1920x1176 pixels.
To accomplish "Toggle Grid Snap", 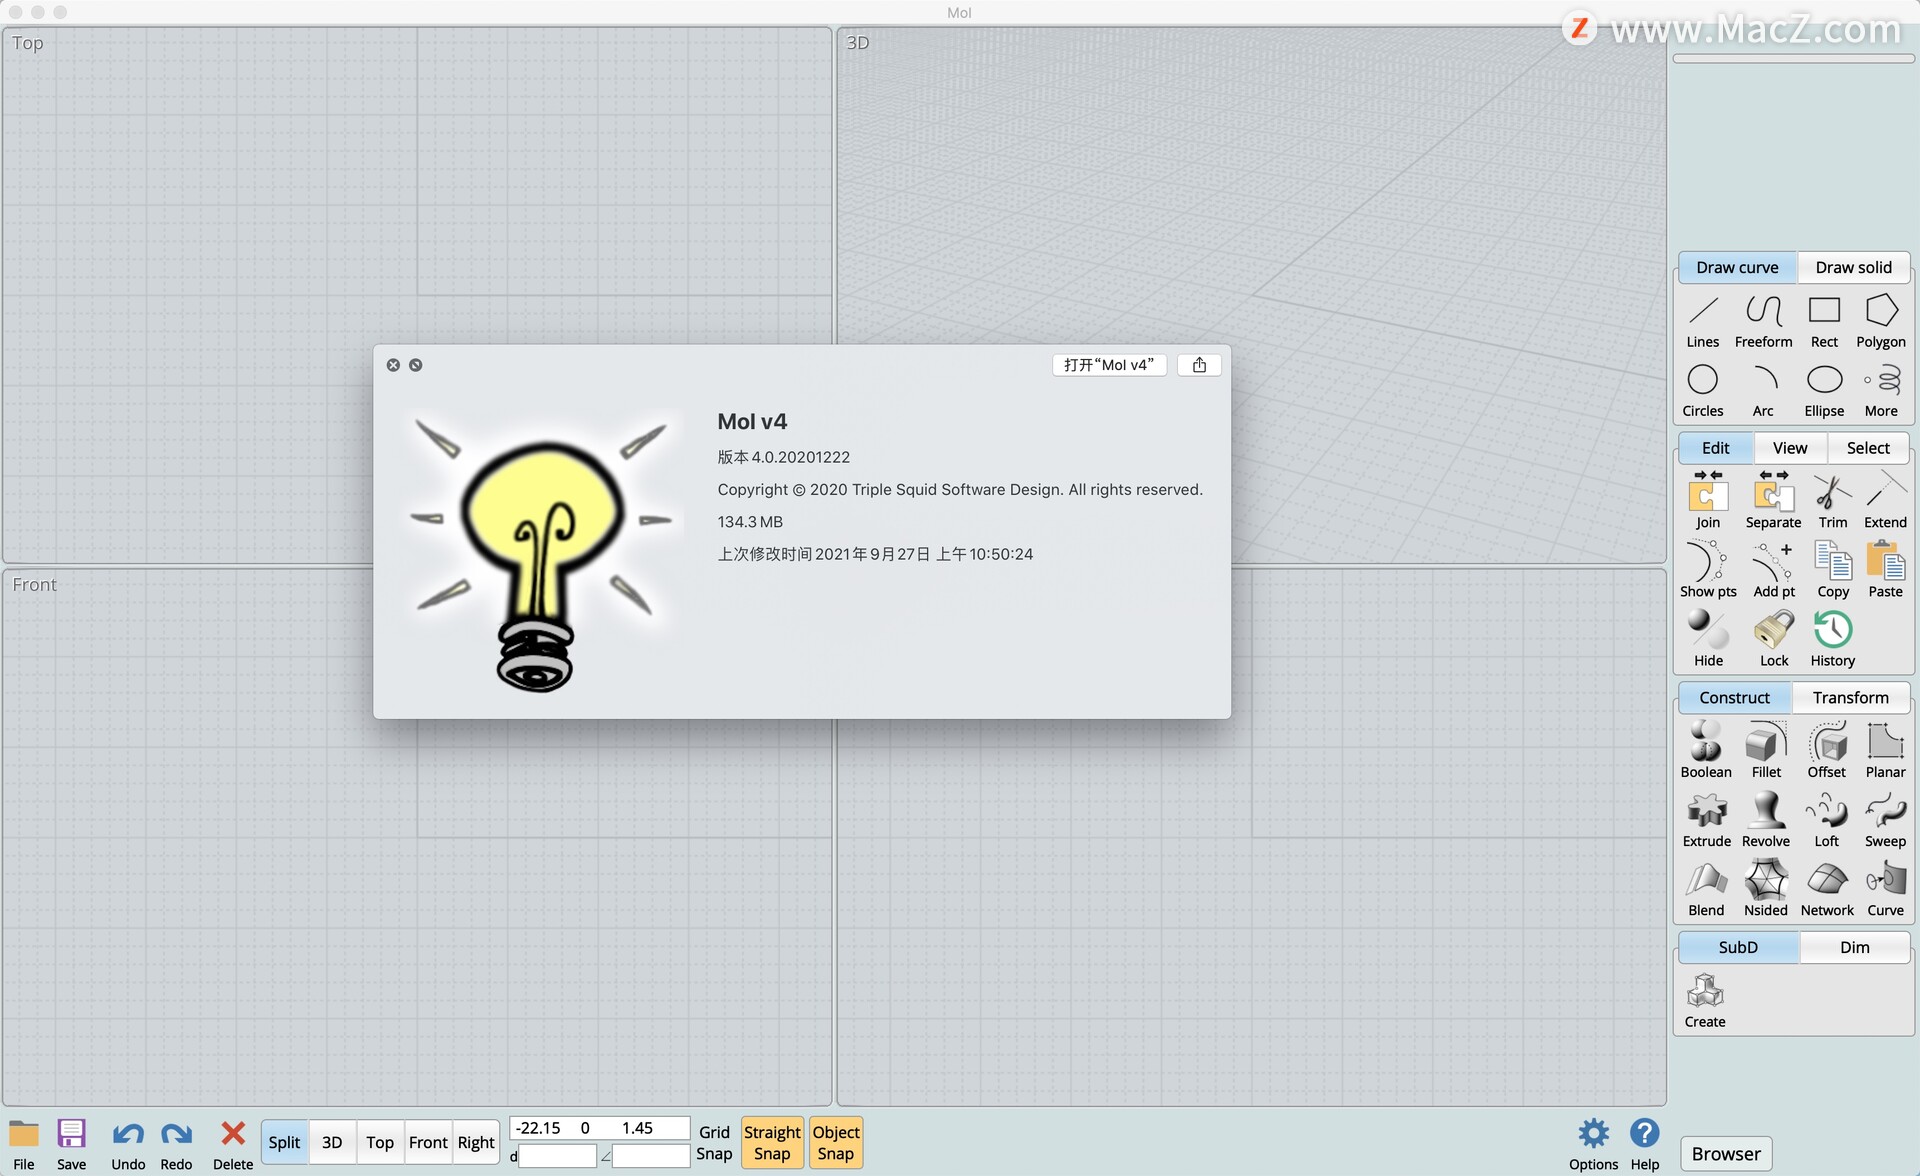I will pyautogui.click(x=714, y=1142).
